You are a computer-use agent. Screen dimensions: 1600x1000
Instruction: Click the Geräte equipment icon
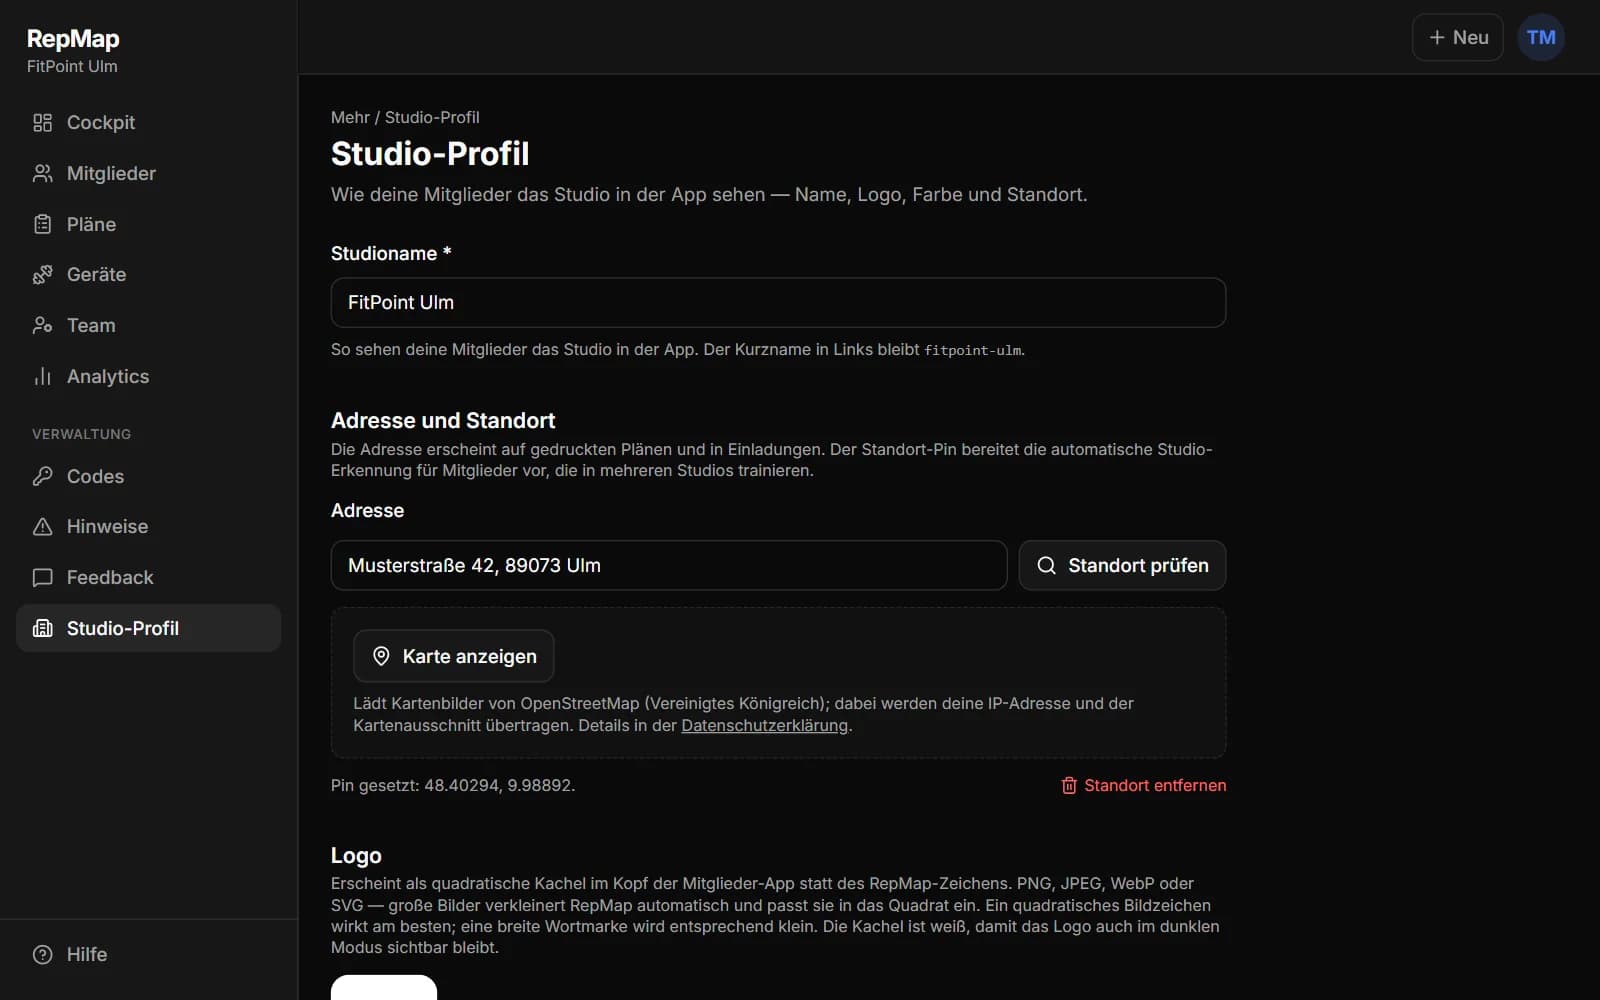point(42,274)
